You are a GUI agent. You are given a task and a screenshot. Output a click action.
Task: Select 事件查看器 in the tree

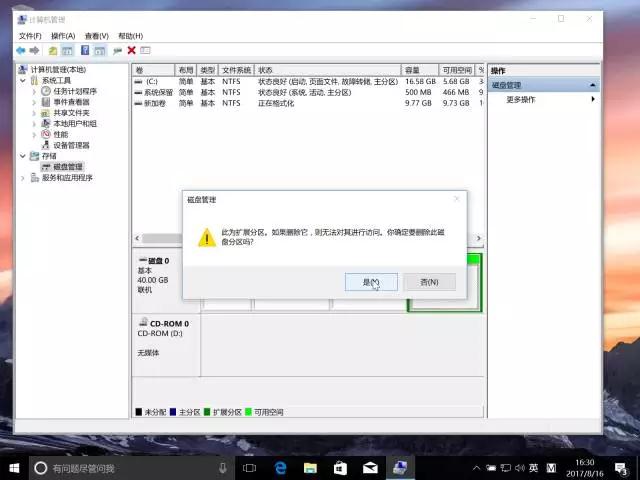click(71, 102)
